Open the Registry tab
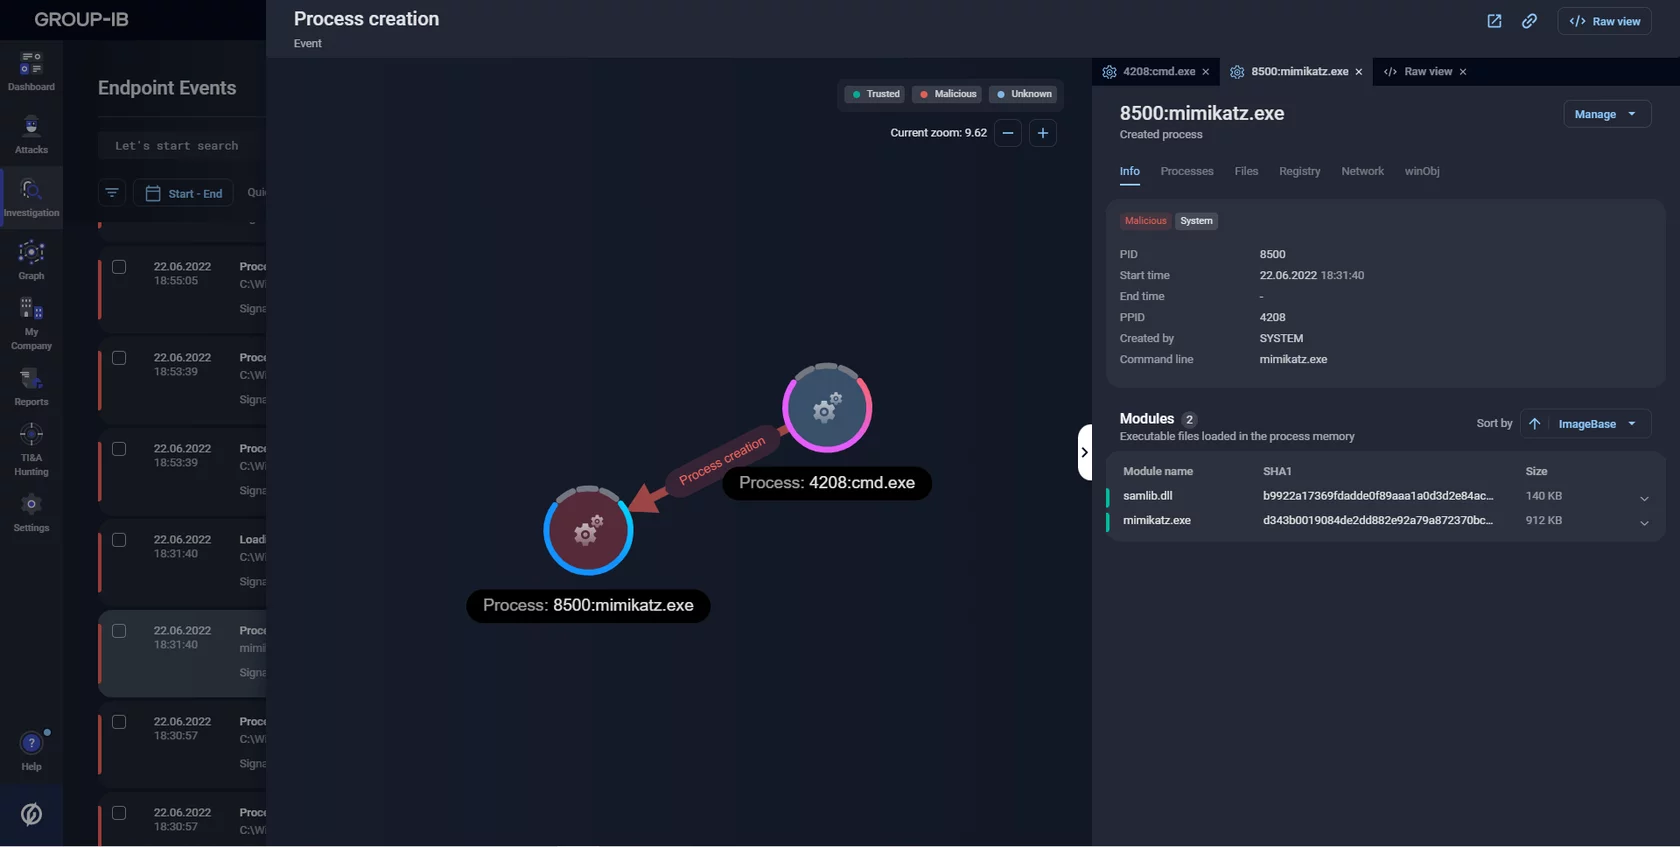This screenshot has width=1680, height=847. 1299,171
